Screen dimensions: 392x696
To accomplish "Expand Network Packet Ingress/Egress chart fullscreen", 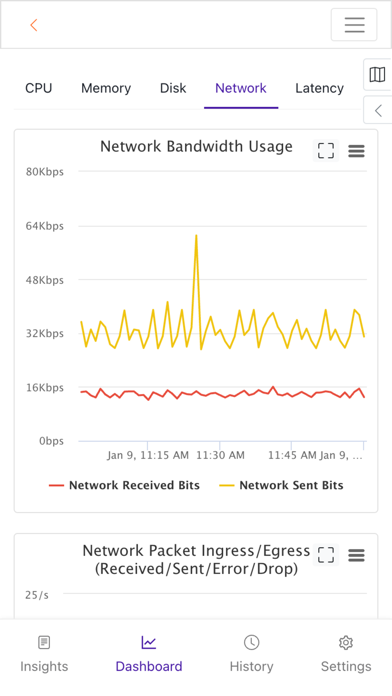I will (326, 555).
